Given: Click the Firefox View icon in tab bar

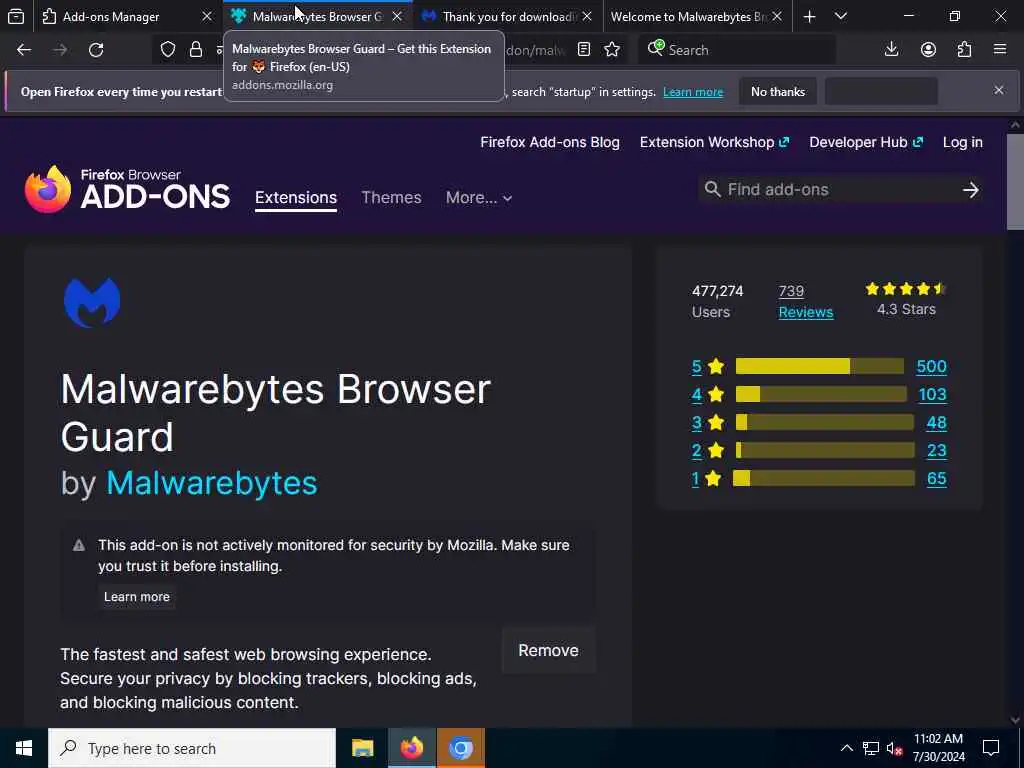Looking at the screenshot, I should 16,16.
